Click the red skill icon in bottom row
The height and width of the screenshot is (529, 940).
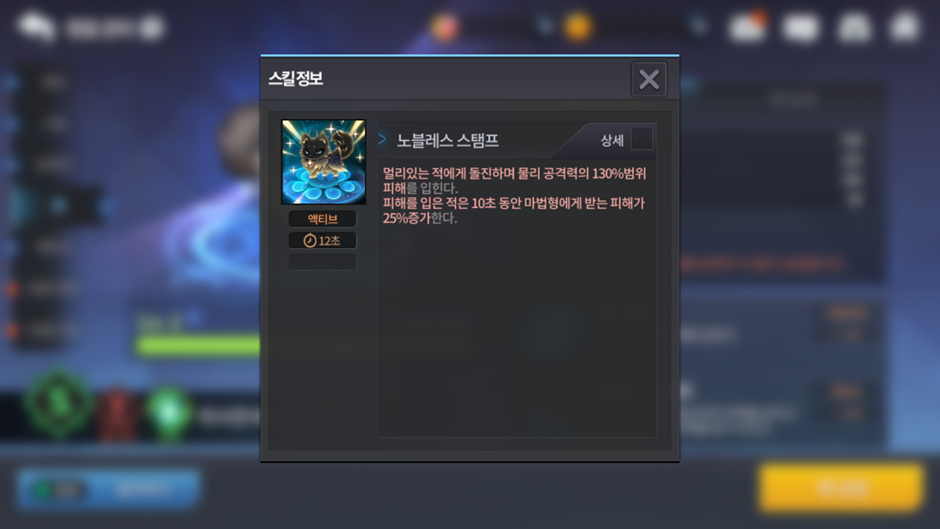click(x=118, y=414)
